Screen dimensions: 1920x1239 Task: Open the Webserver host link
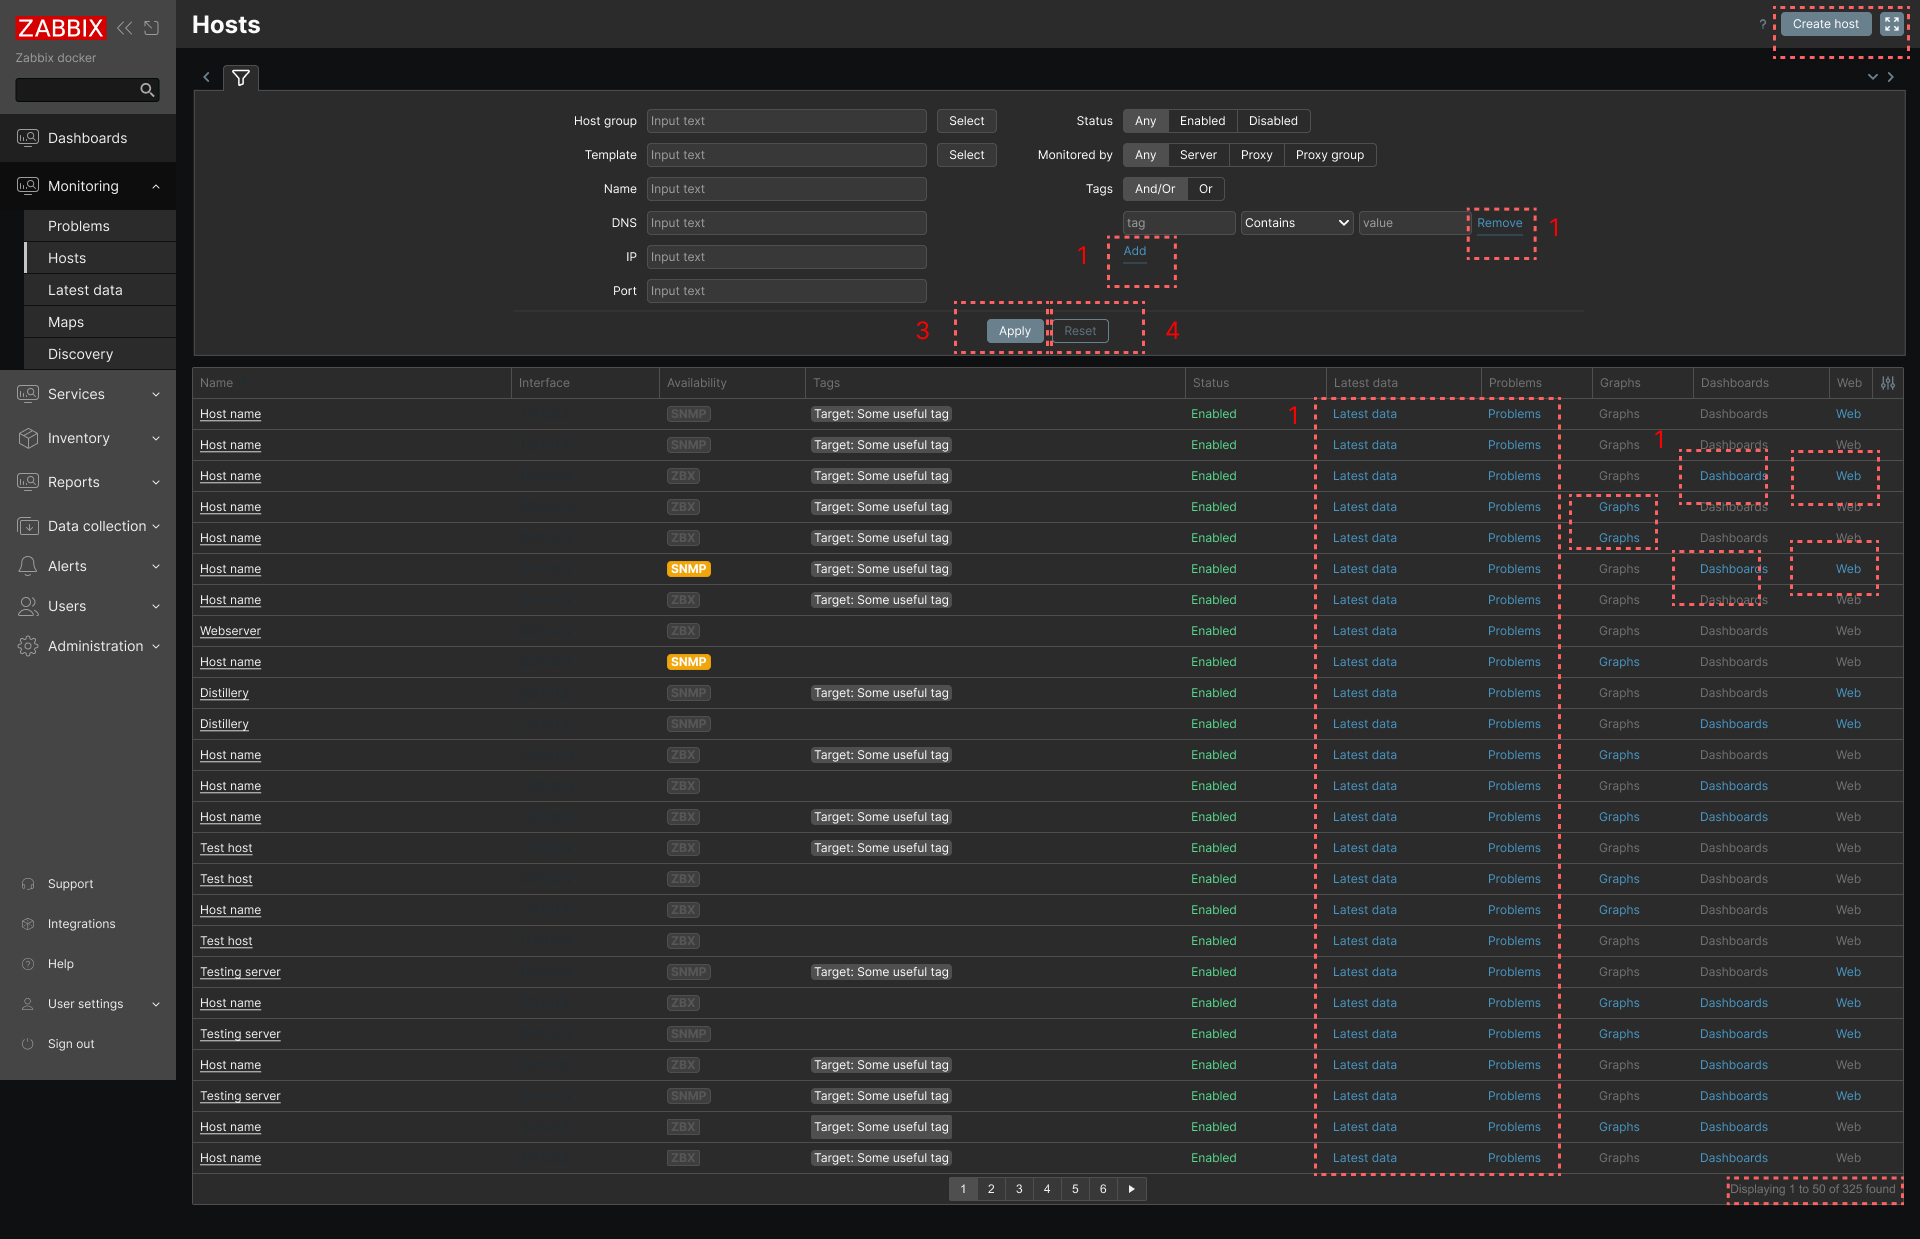tap(230, 631)
